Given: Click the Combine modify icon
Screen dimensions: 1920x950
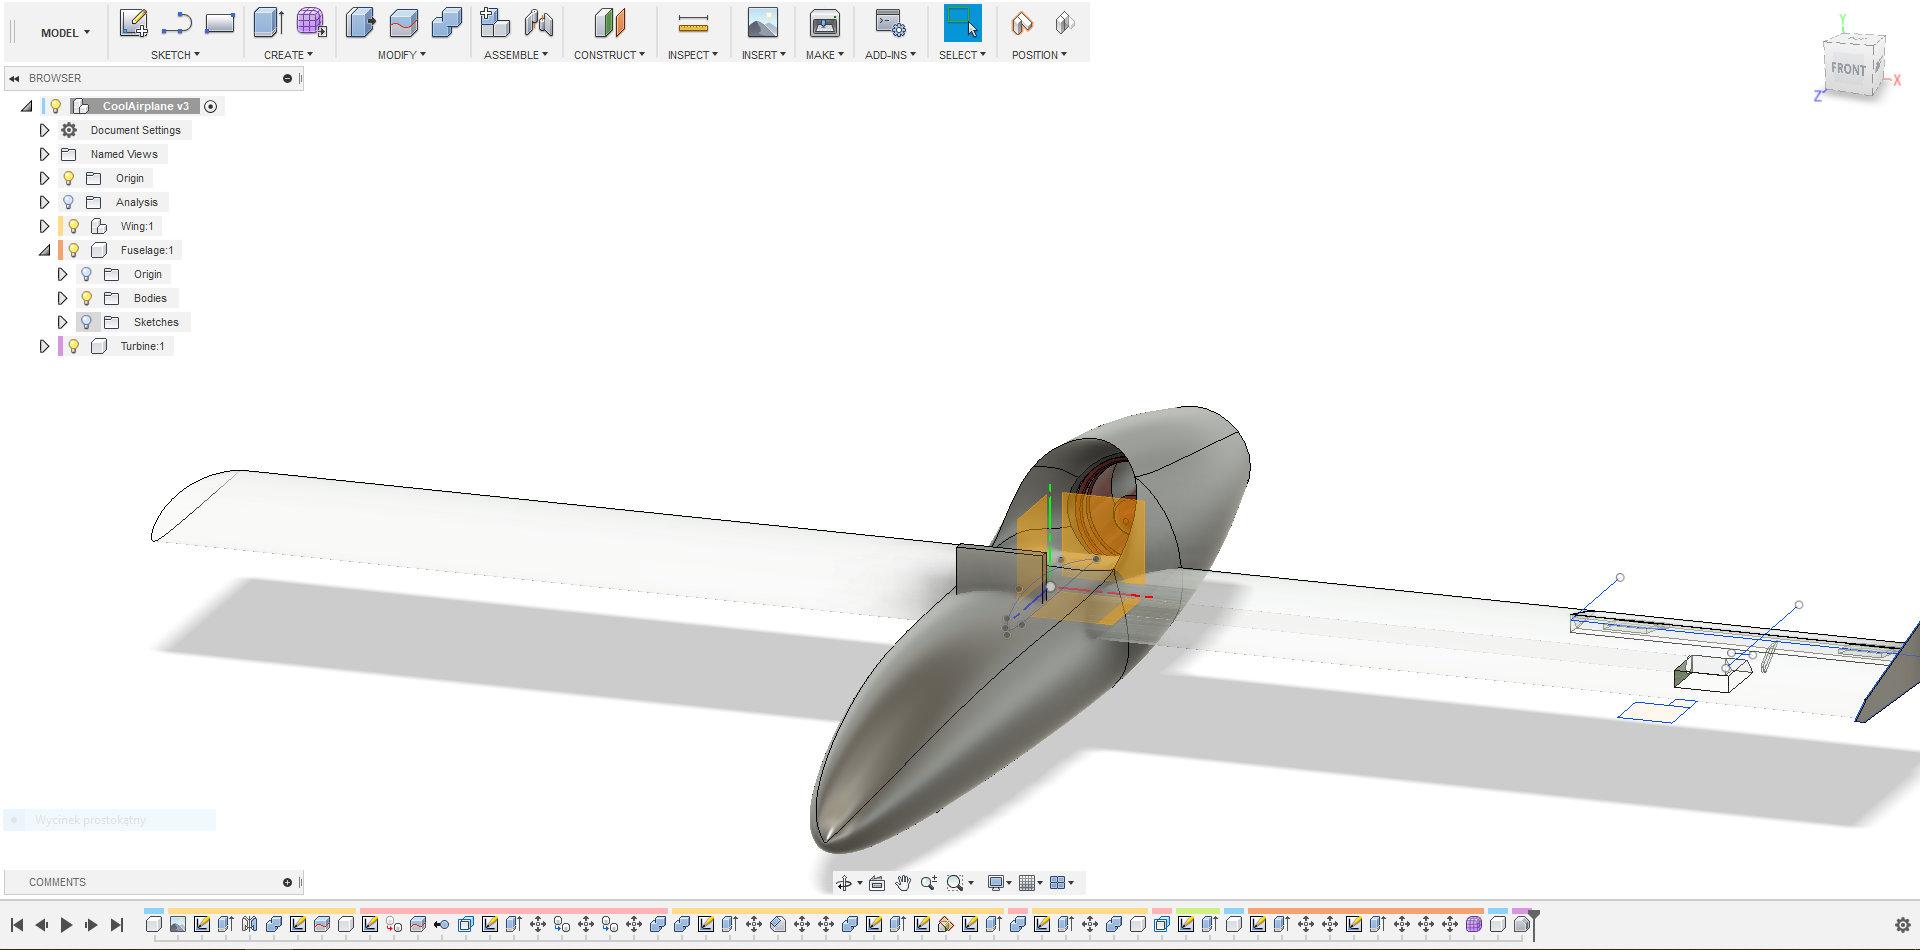Looking at the screenshot, I should (x=447, y=23).
